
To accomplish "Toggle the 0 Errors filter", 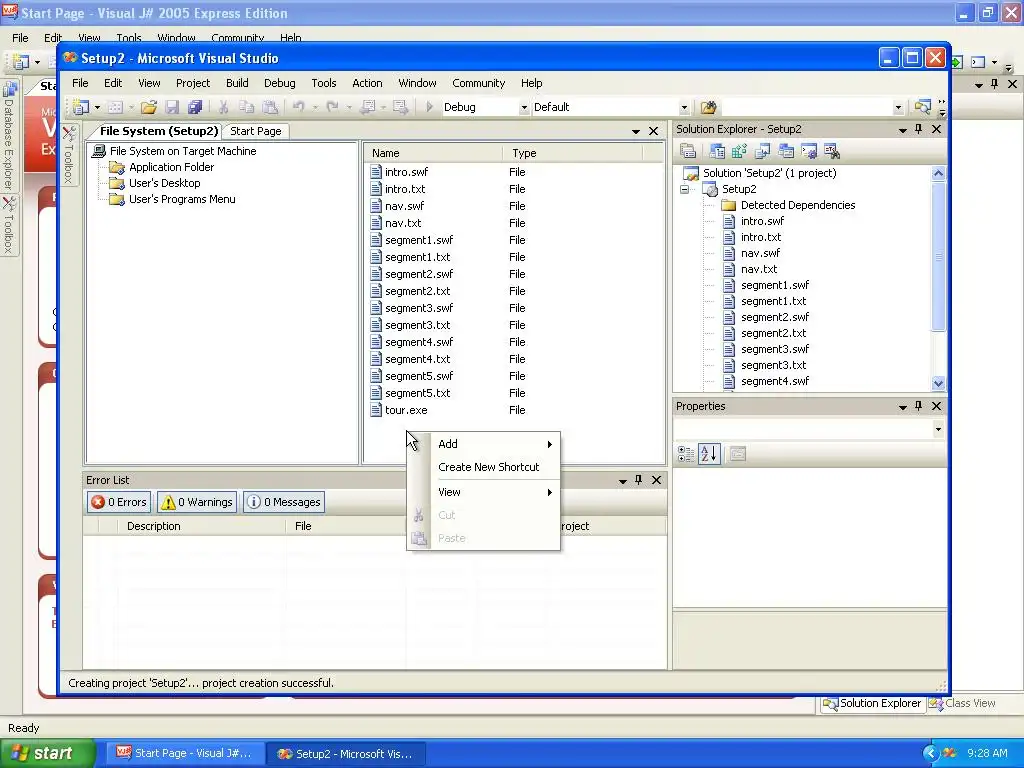I will (119, 502).
